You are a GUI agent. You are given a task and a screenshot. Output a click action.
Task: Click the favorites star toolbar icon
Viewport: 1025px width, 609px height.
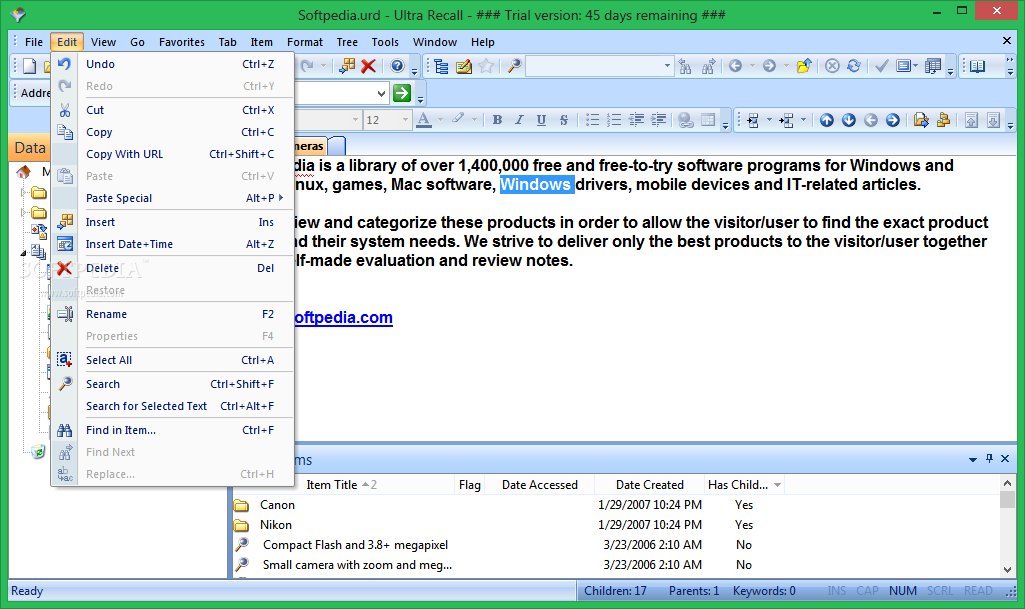(486, 66)
